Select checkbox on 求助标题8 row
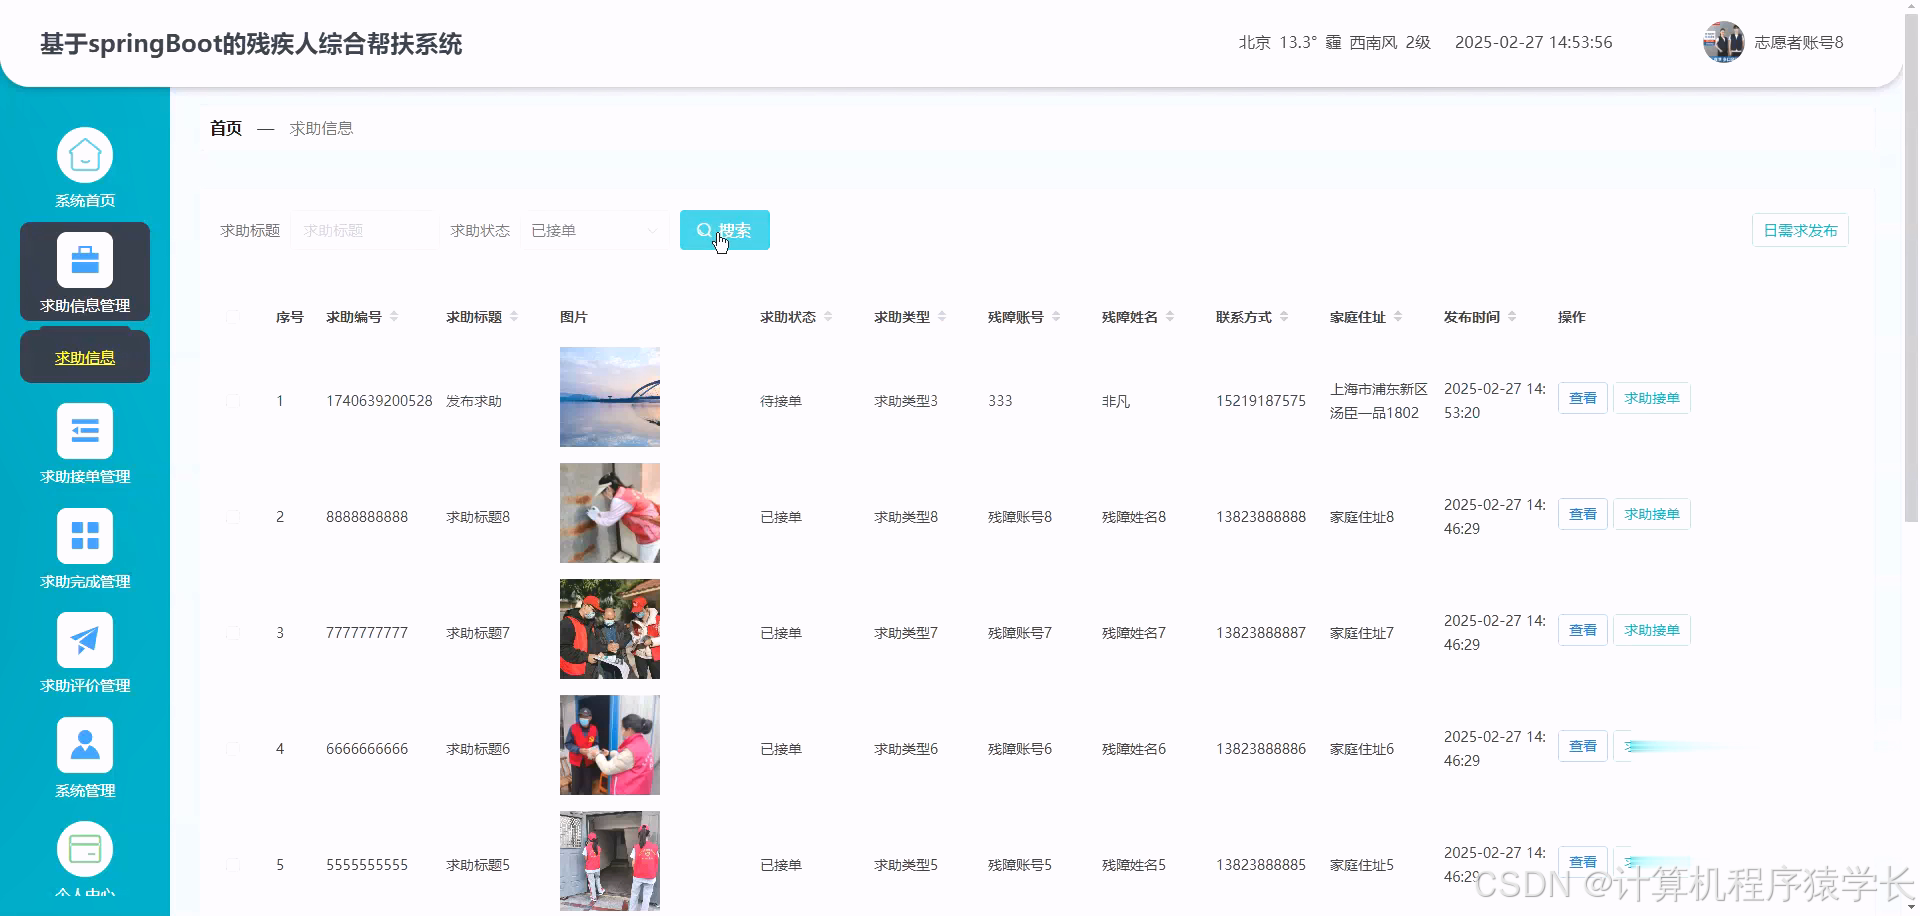This screenshot has height=916, width=1920. (x=233, y=516)
